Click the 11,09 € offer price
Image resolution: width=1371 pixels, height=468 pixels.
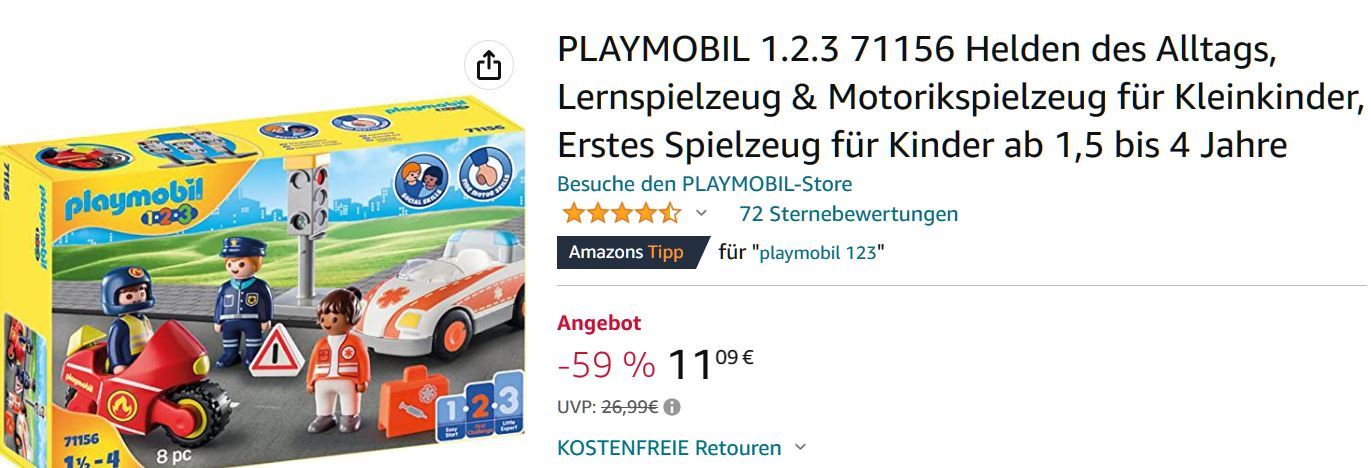coord(710,364)
